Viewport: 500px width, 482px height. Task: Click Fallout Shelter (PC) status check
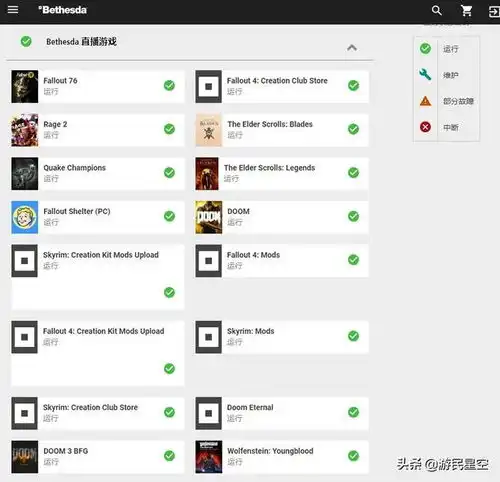click(x=169, y=216)
